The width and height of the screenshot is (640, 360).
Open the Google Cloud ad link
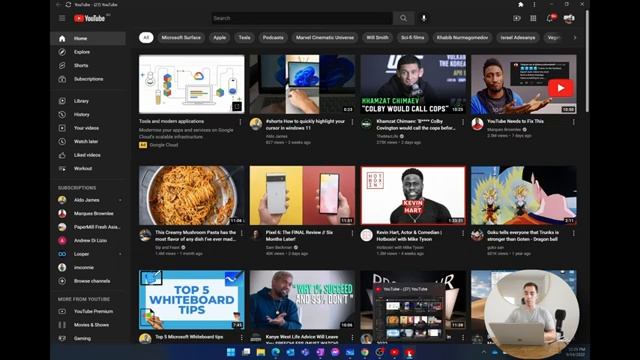coord(164,145)
